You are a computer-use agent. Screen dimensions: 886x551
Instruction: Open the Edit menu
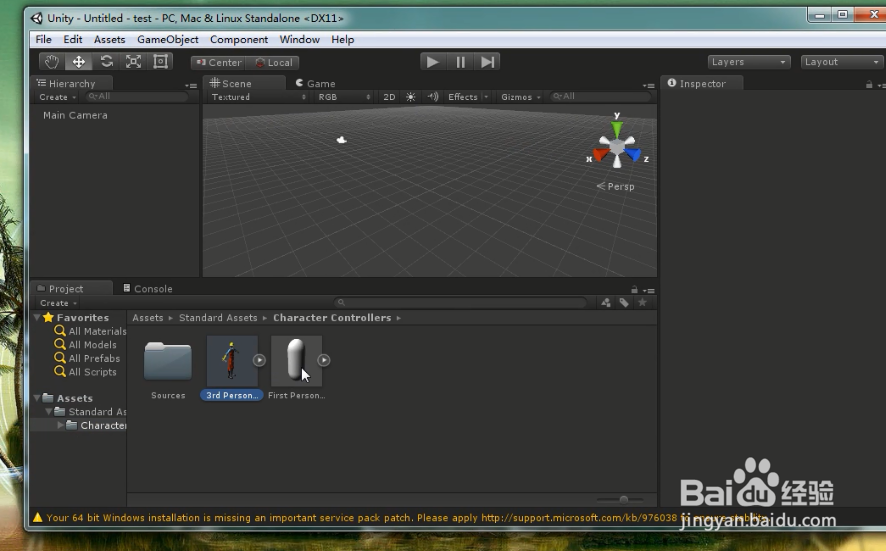click(72, 40)
